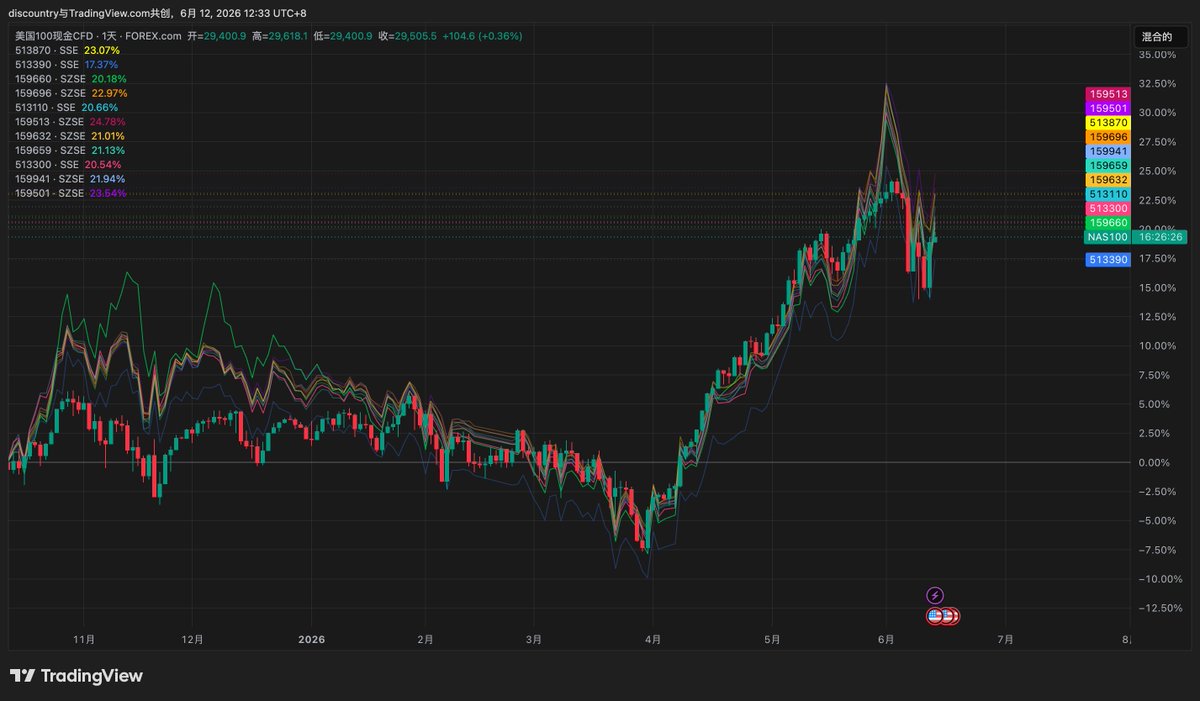Click the FOREX.com source label
The image size is (1200, 701).
152,36
